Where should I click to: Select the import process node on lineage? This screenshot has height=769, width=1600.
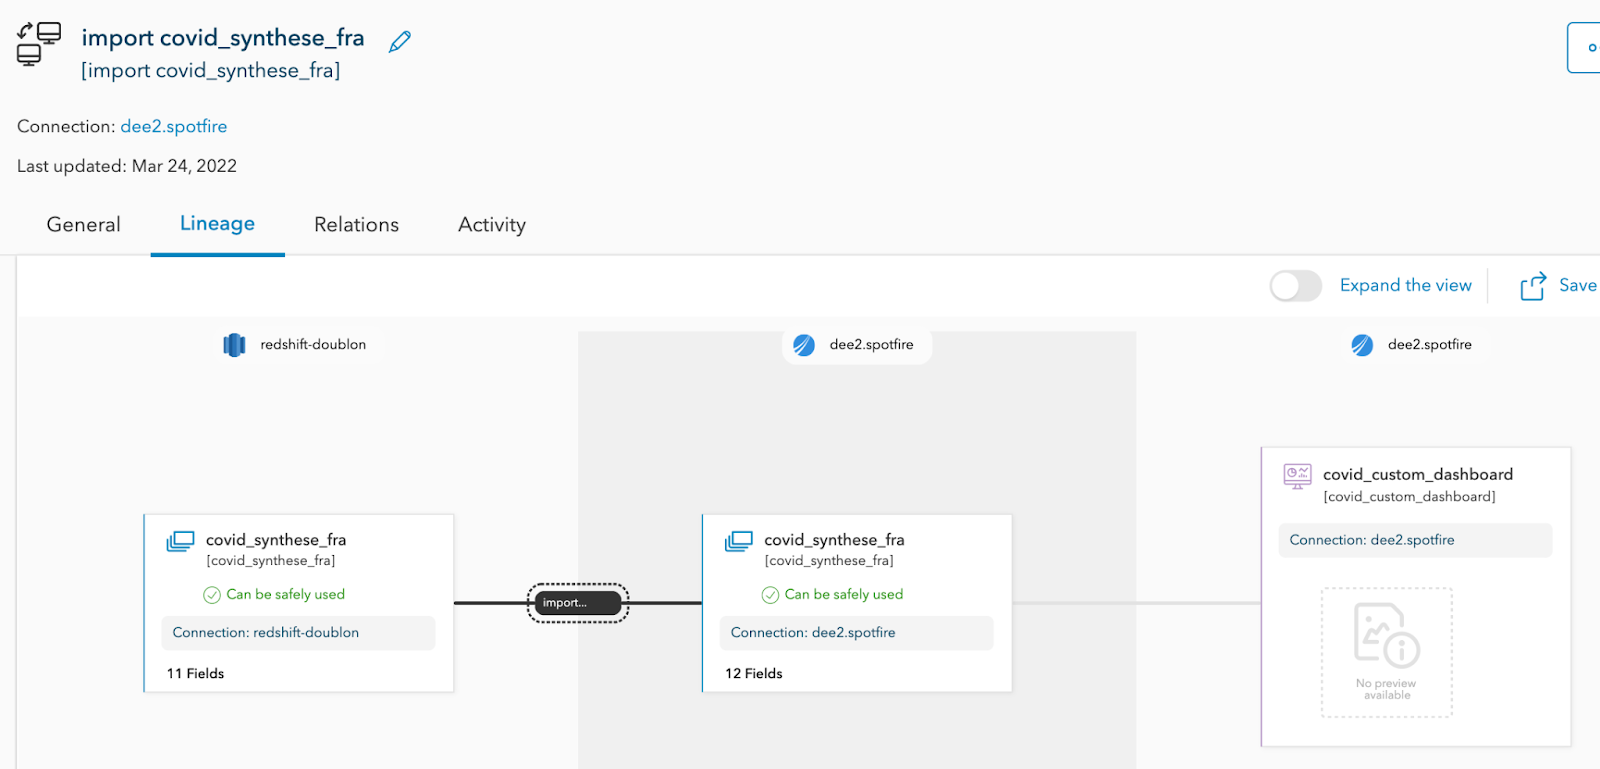tap(578, 603)
